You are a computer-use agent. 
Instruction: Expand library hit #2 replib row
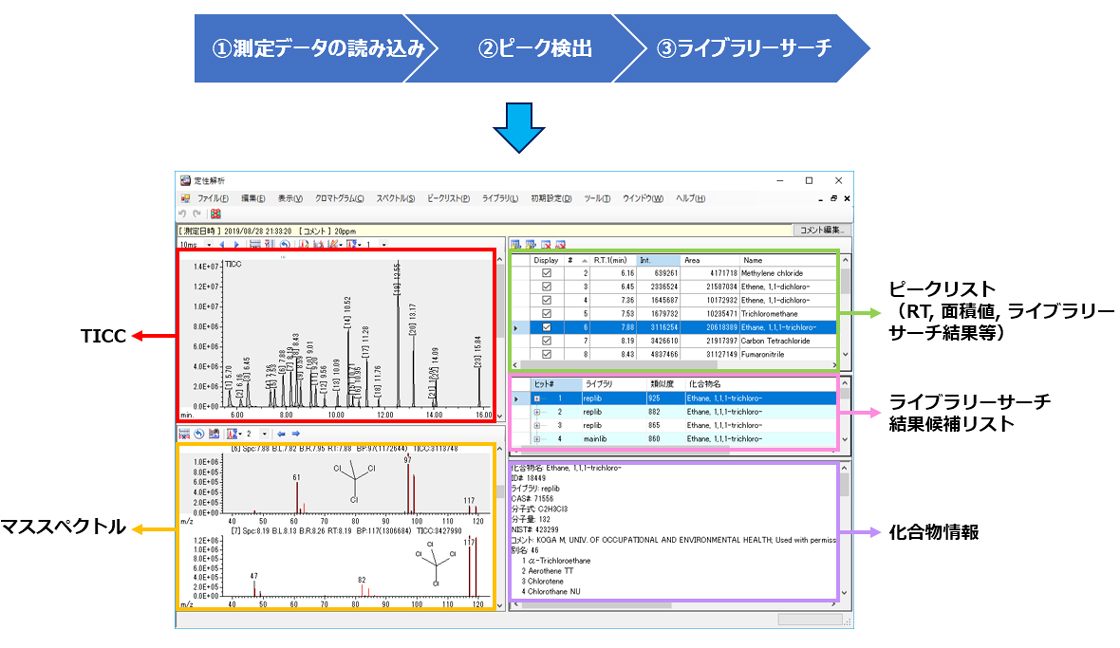tap(537, 411)
